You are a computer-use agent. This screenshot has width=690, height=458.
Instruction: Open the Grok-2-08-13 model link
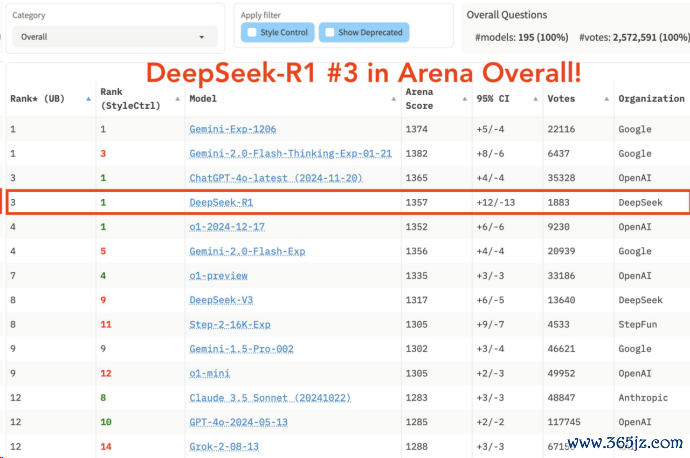coord(224,447)
